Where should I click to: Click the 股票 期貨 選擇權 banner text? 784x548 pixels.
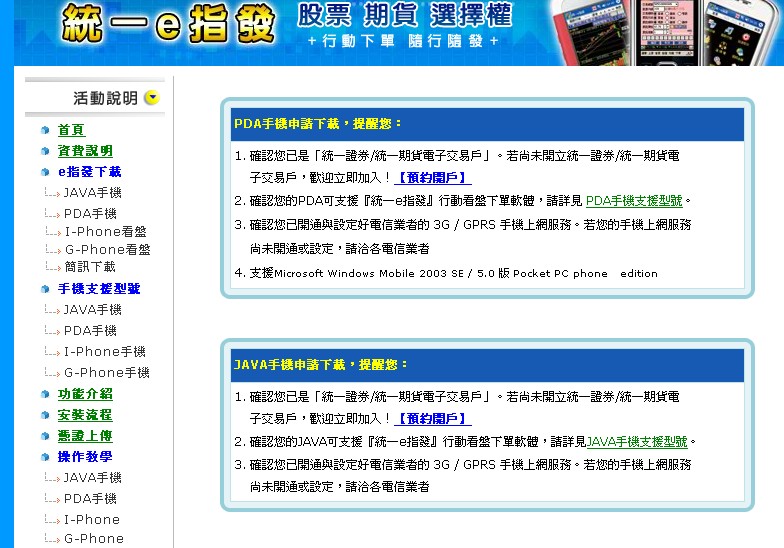point(404,15)
